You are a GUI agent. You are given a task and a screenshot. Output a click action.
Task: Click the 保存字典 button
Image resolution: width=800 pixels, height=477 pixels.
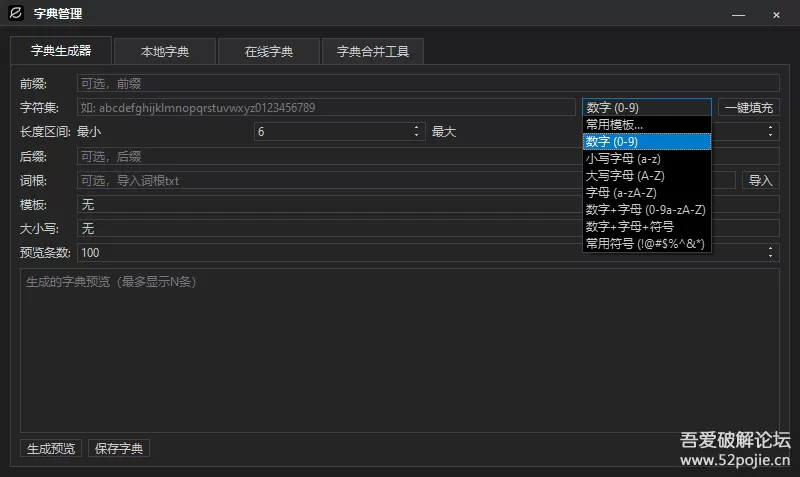(119, 448)
